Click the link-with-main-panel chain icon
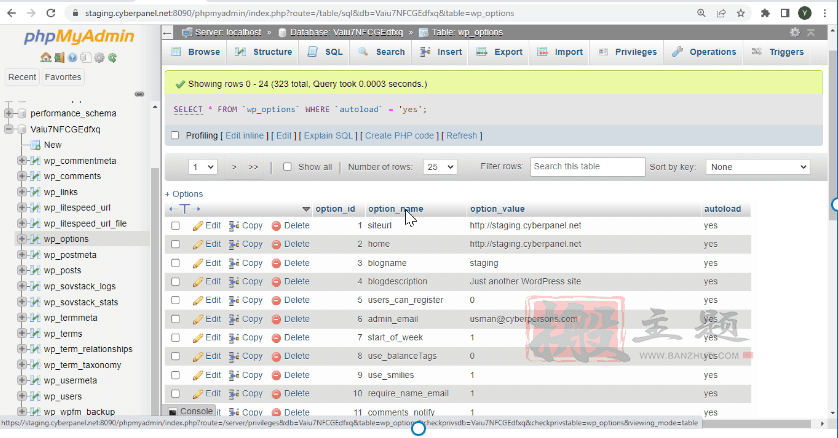 [x=139, y=94]
